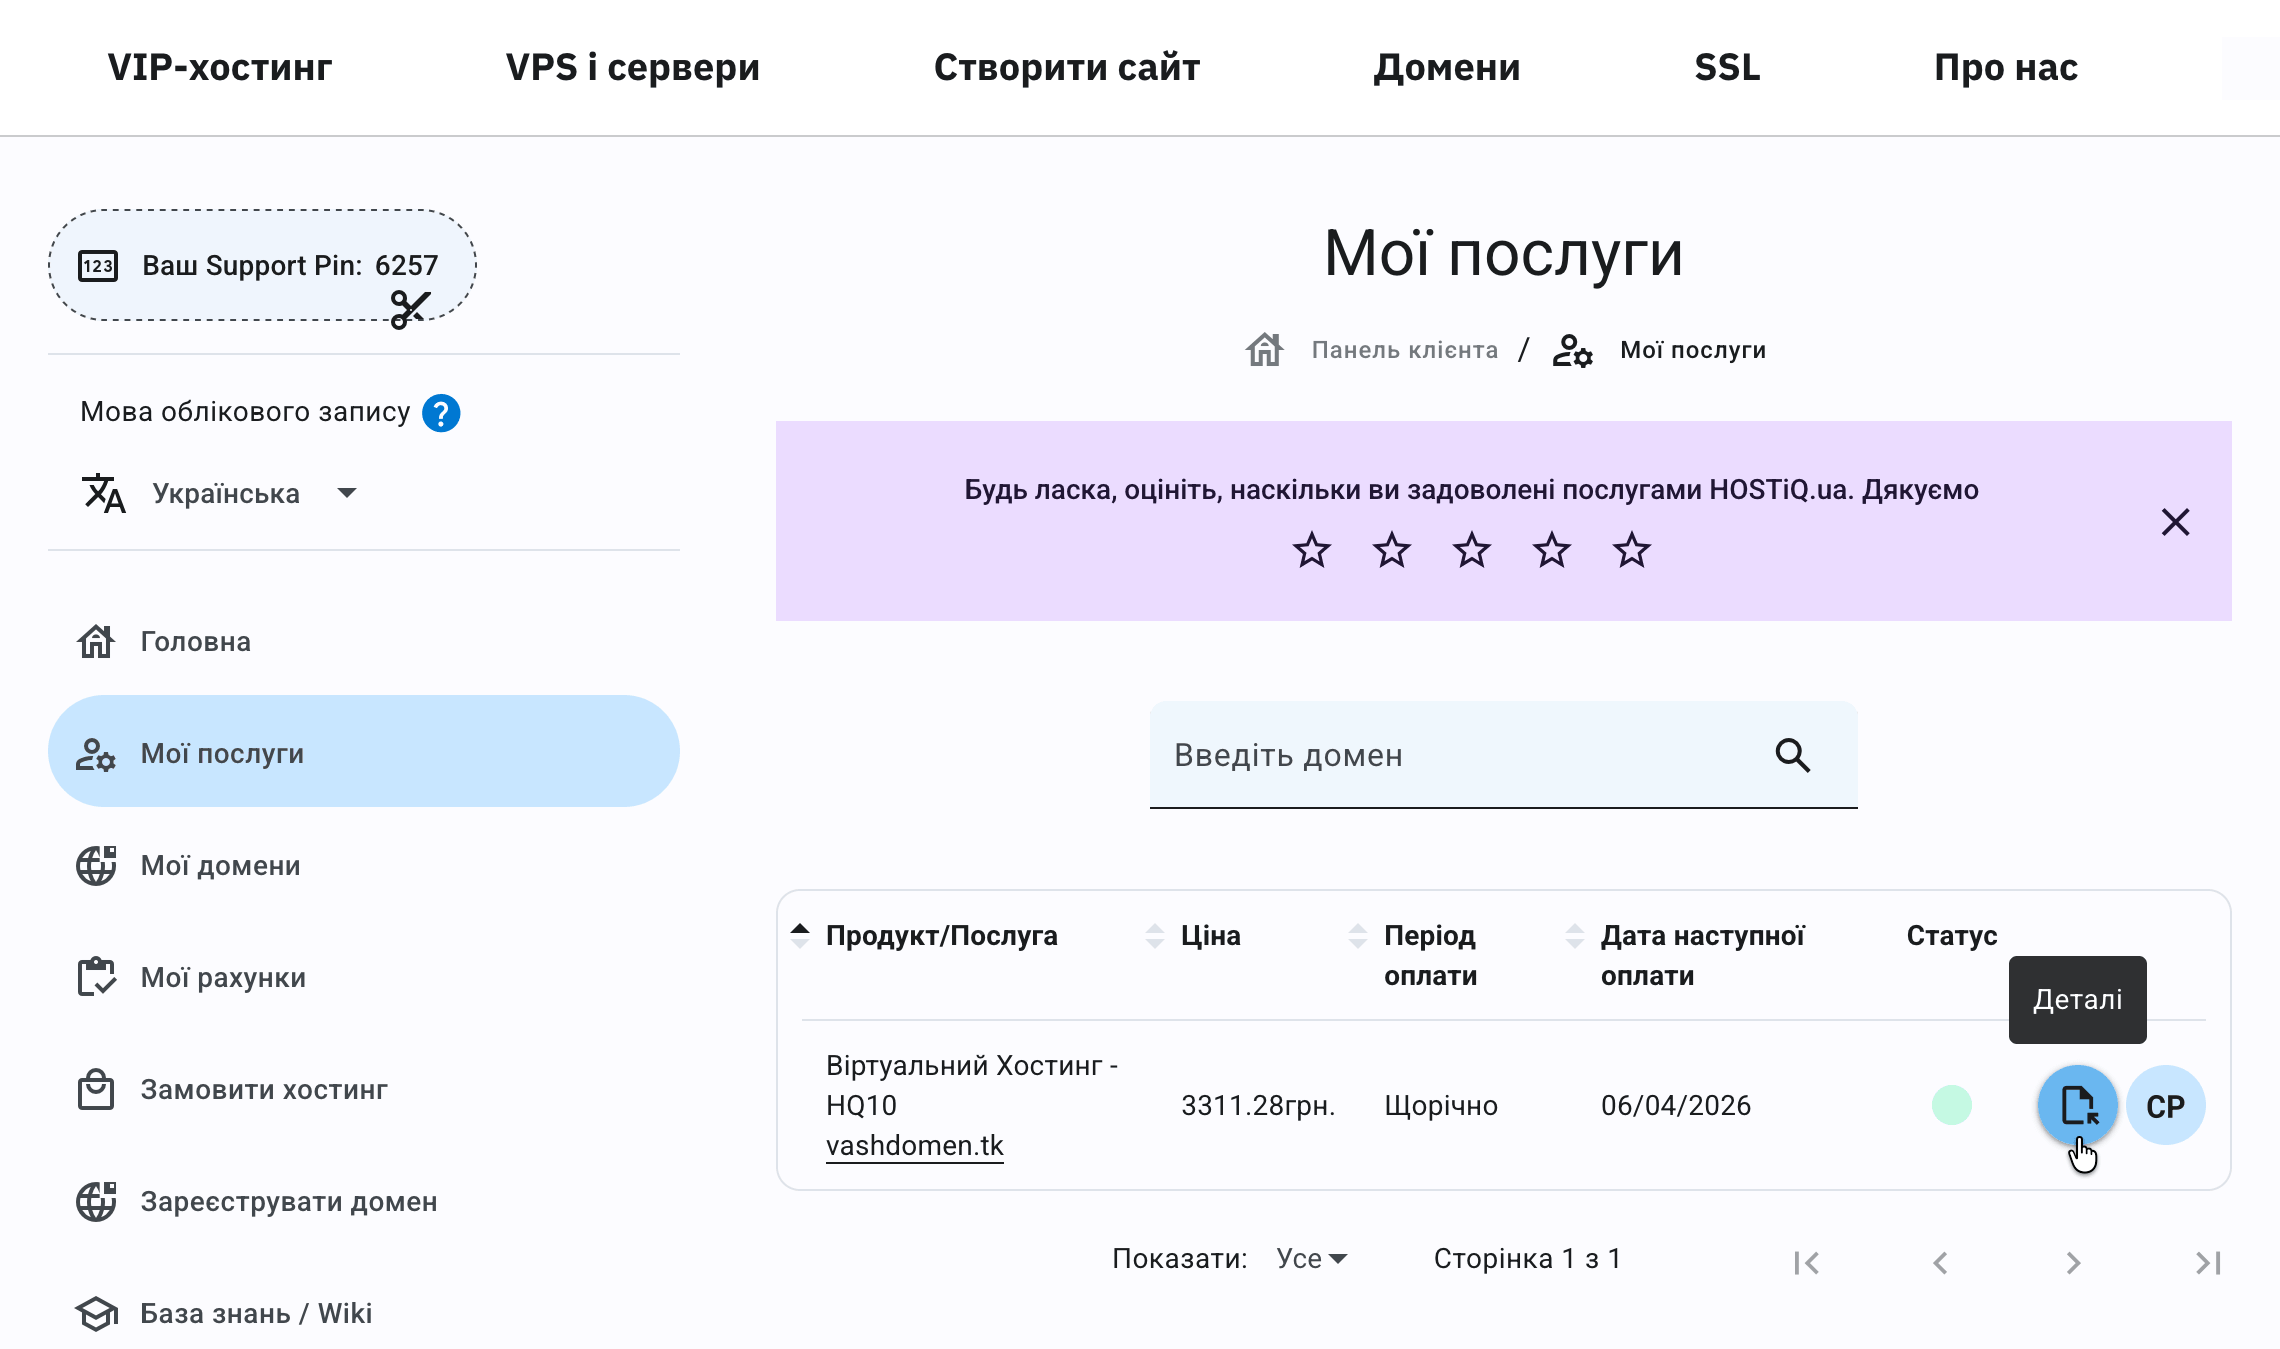
Task: Click the "Мої рахунки" clipboard icon
Action: coord(95,977)
